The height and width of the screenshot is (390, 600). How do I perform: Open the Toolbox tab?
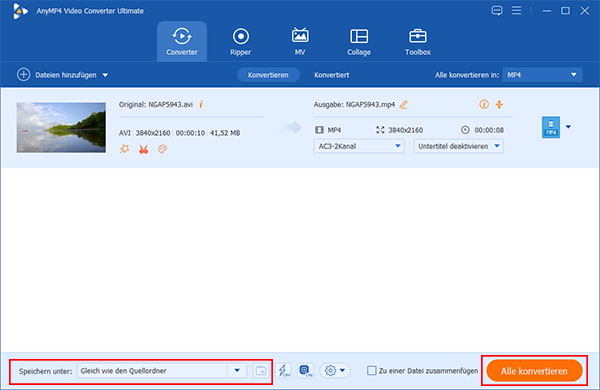tap(417, 42)
